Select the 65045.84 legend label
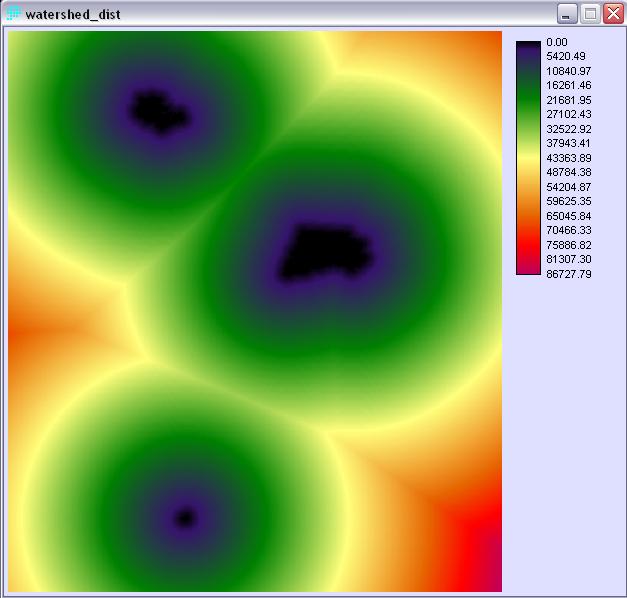The image size is (627, 598). 568,216
